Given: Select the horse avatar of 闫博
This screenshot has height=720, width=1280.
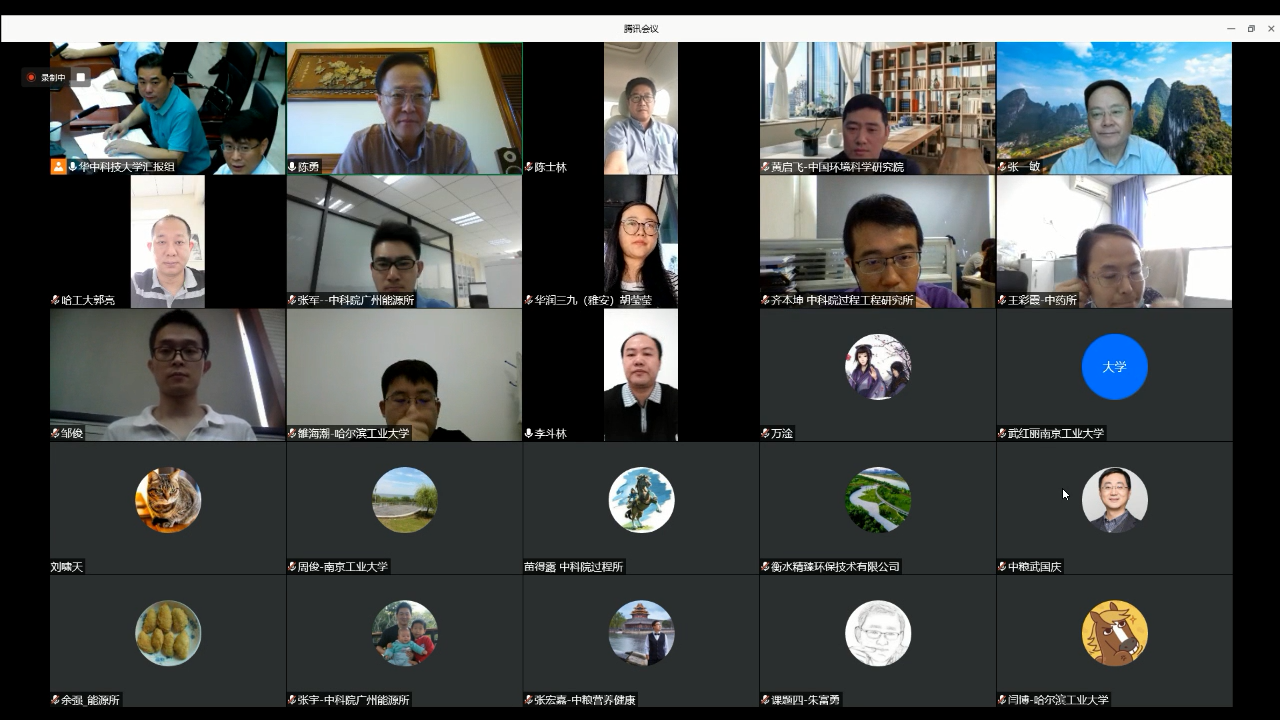Looking at the screenshot, I should [1114, 633].
